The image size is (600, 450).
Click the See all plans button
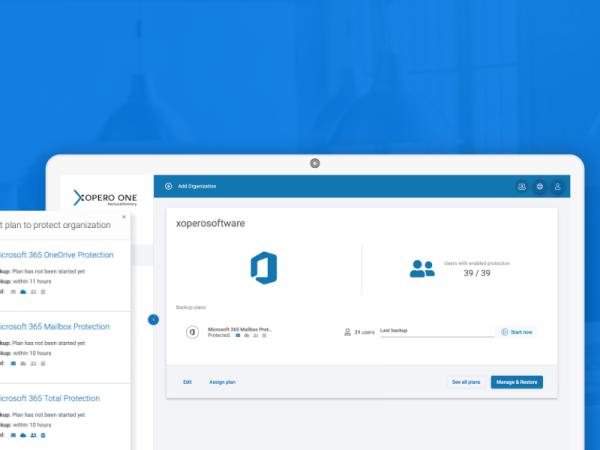pyautogui.click(x=464, y=382)
